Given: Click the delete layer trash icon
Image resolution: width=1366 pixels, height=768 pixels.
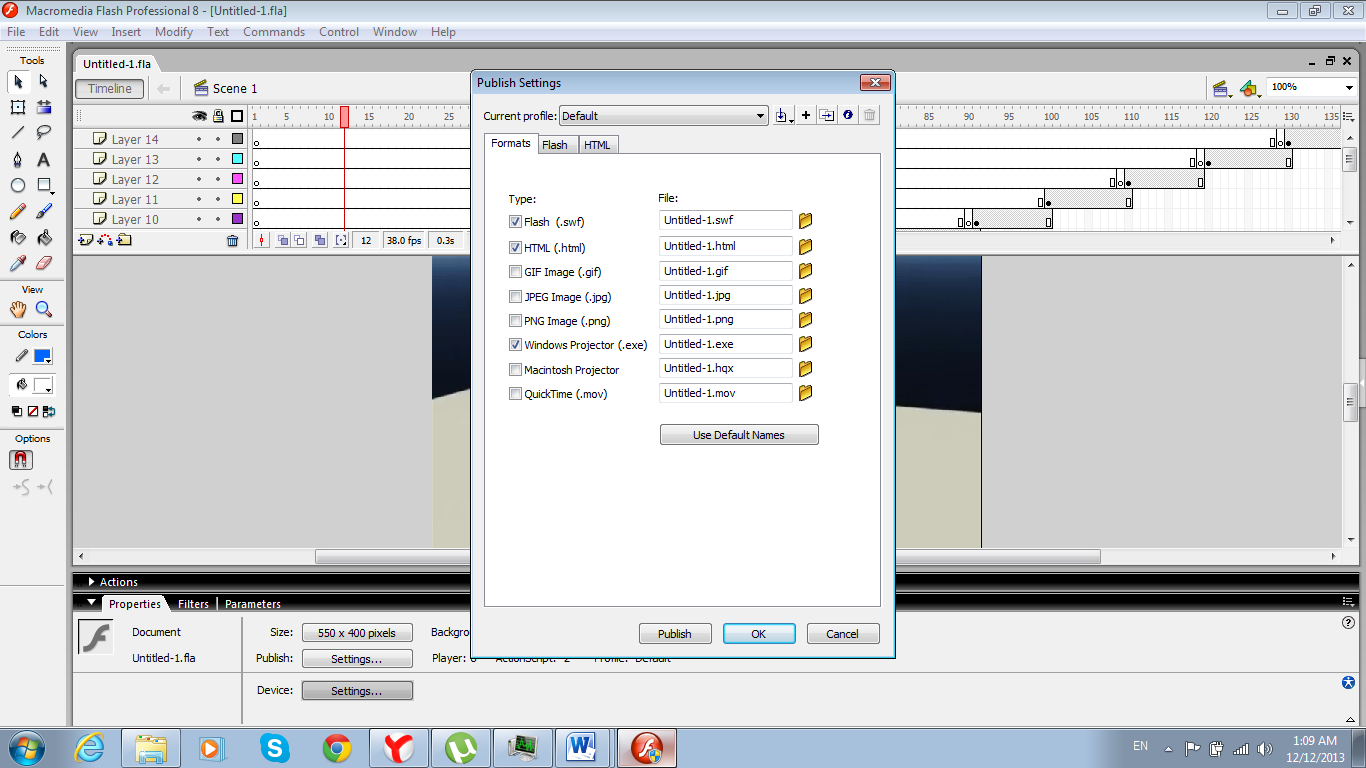Looking at the screenshot, I should click(x=233, y=240).
